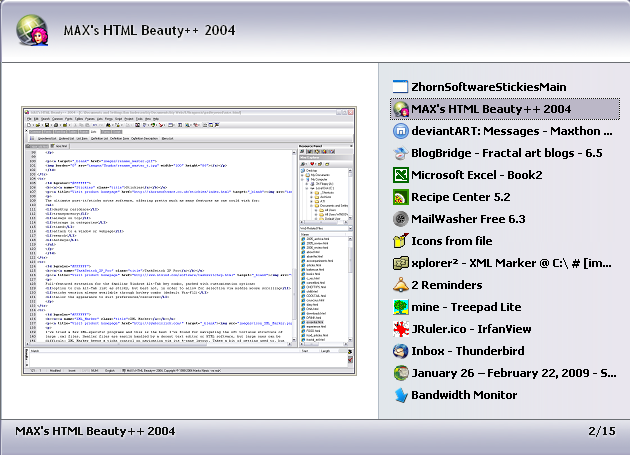
Task: Switch to mine - Treepad Lite
Action: coord(466,307)
